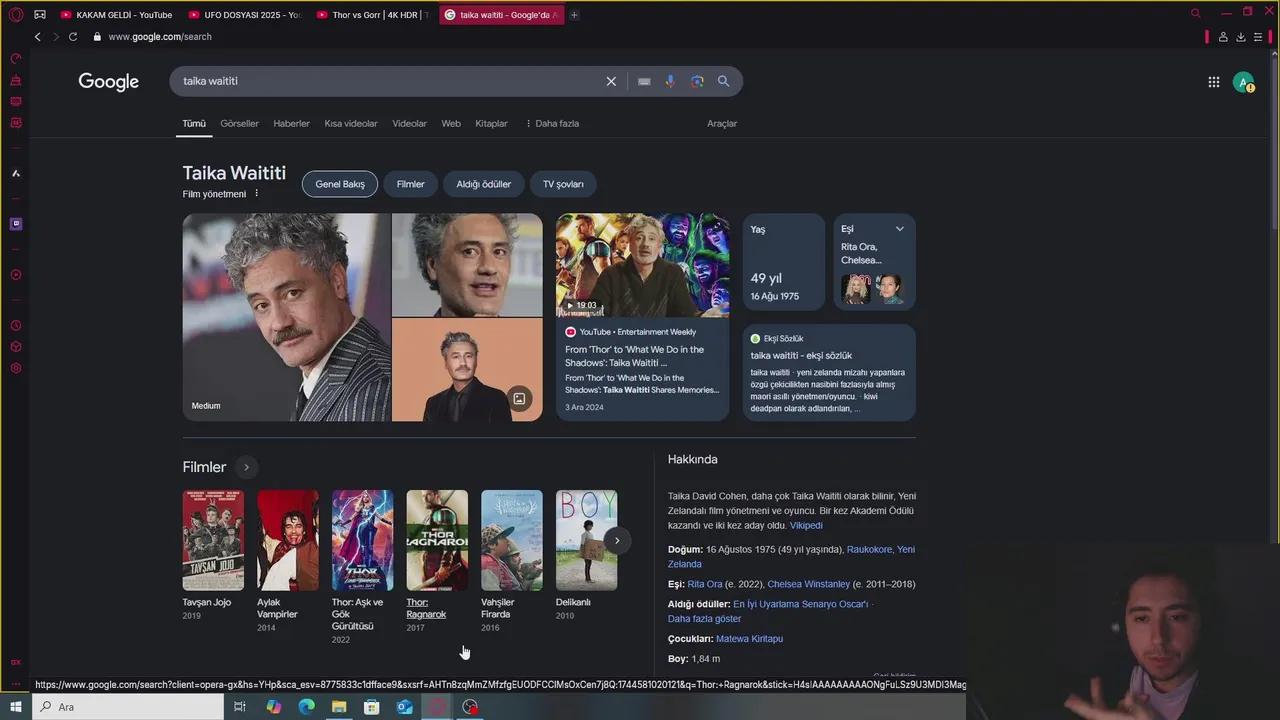Open the Twitch icon in Opera sidebar
This screenshot has width=1280, height=720.
click(x=15, y=224)
